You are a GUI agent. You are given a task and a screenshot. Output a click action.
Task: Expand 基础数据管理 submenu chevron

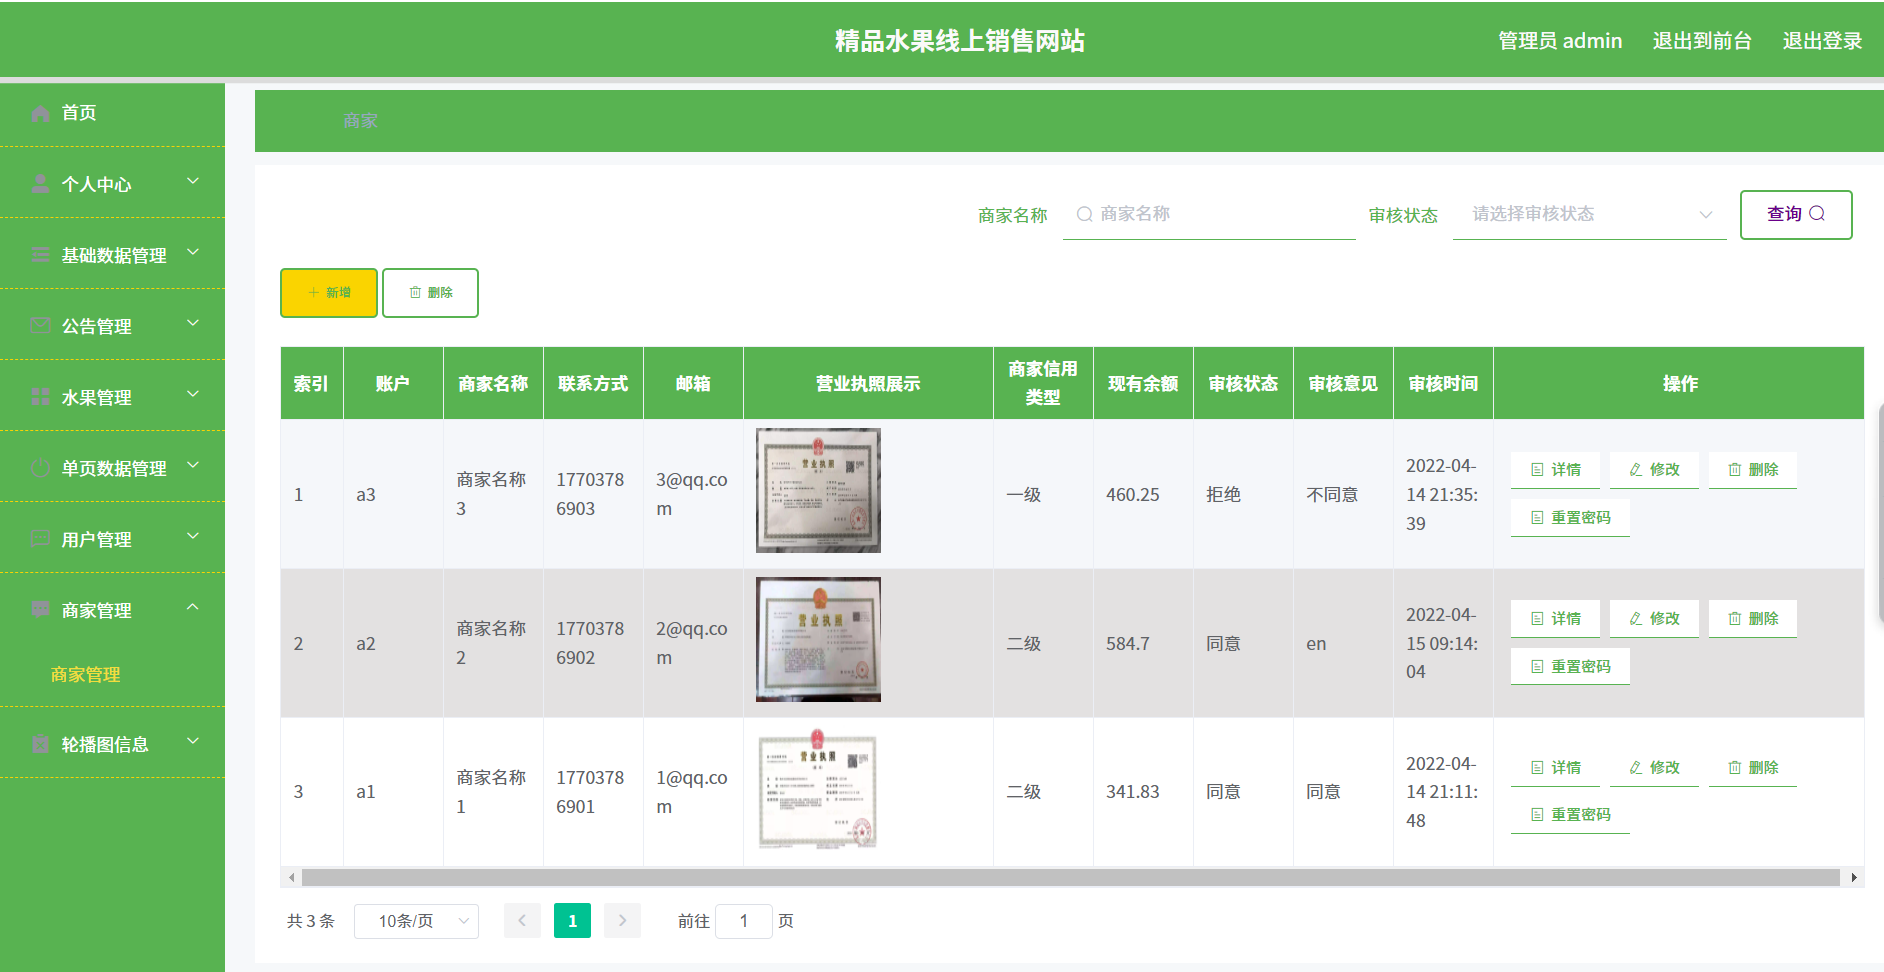[193, 253]
